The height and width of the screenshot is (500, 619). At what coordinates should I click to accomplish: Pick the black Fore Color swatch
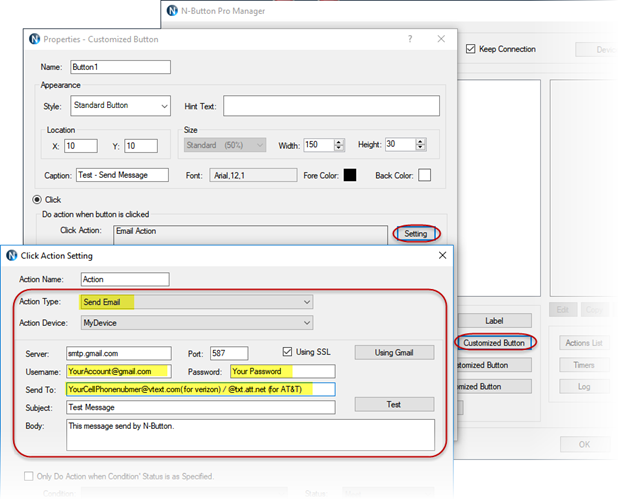coord(350,175)
